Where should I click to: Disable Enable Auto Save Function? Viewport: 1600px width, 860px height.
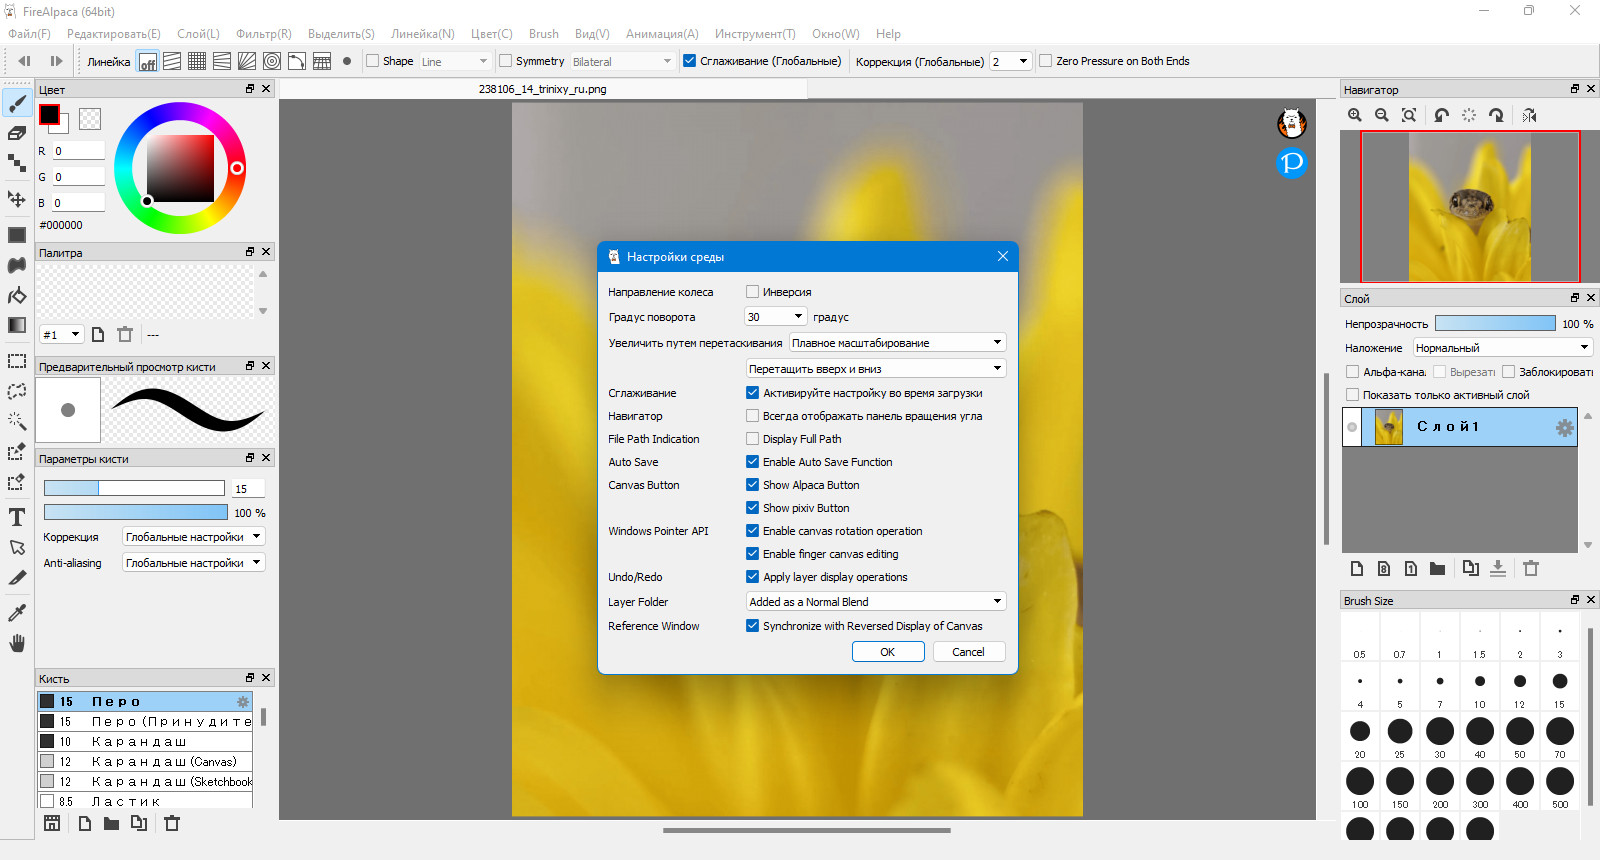tap(752, 462)
